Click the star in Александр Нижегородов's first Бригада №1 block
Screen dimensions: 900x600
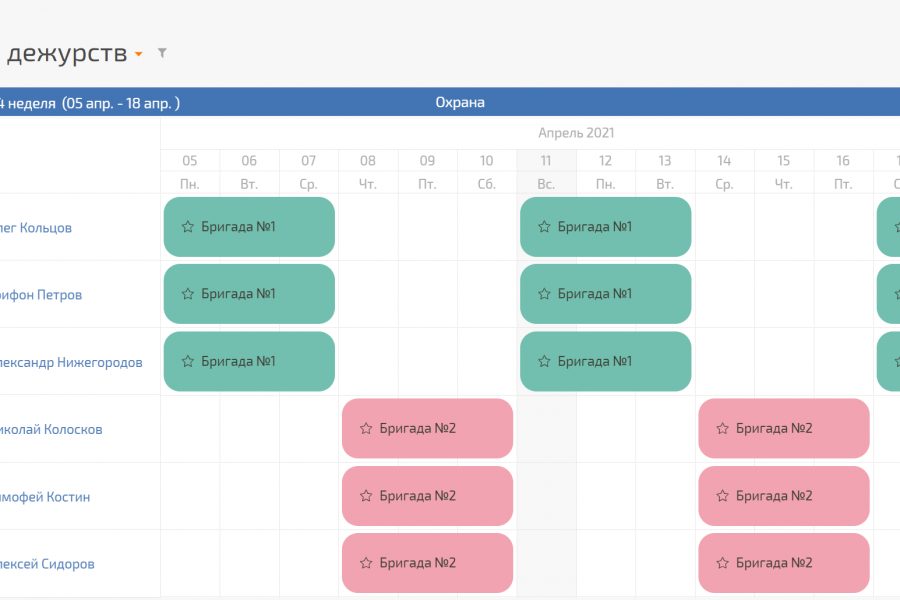pos(187,361)
